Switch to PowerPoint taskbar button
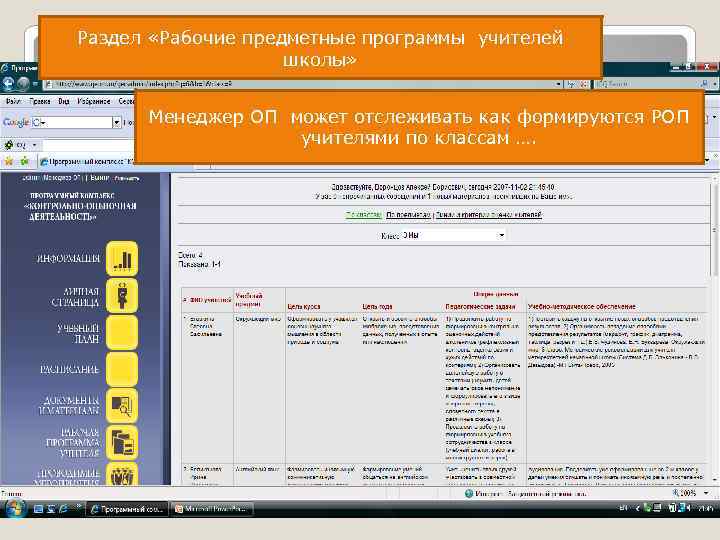 (x=212, y=509)
